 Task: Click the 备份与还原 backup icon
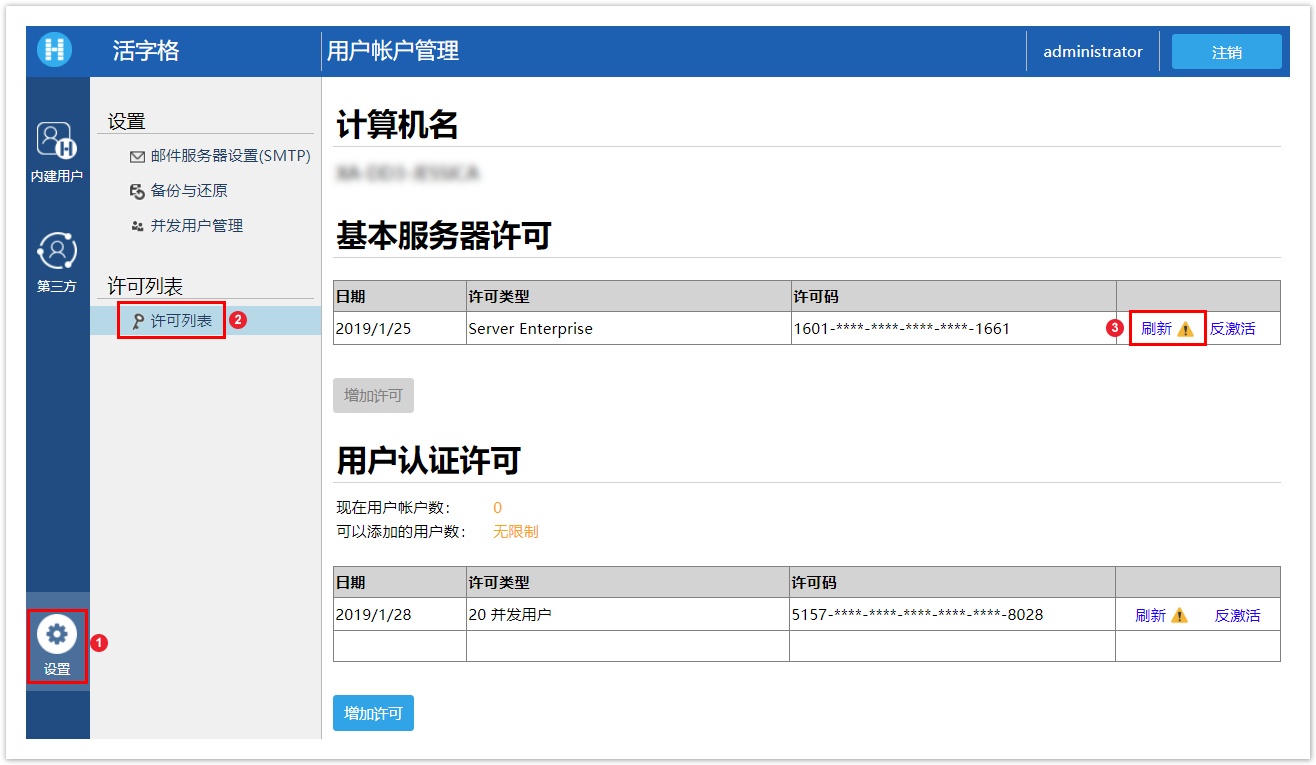(137, 191)
